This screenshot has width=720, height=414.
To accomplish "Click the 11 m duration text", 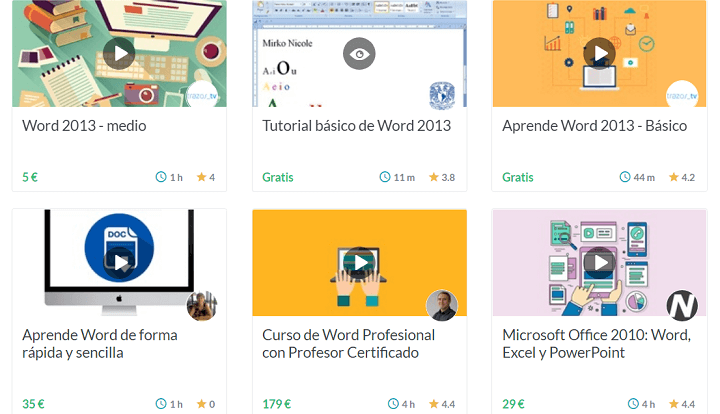I will click(404, 178).
